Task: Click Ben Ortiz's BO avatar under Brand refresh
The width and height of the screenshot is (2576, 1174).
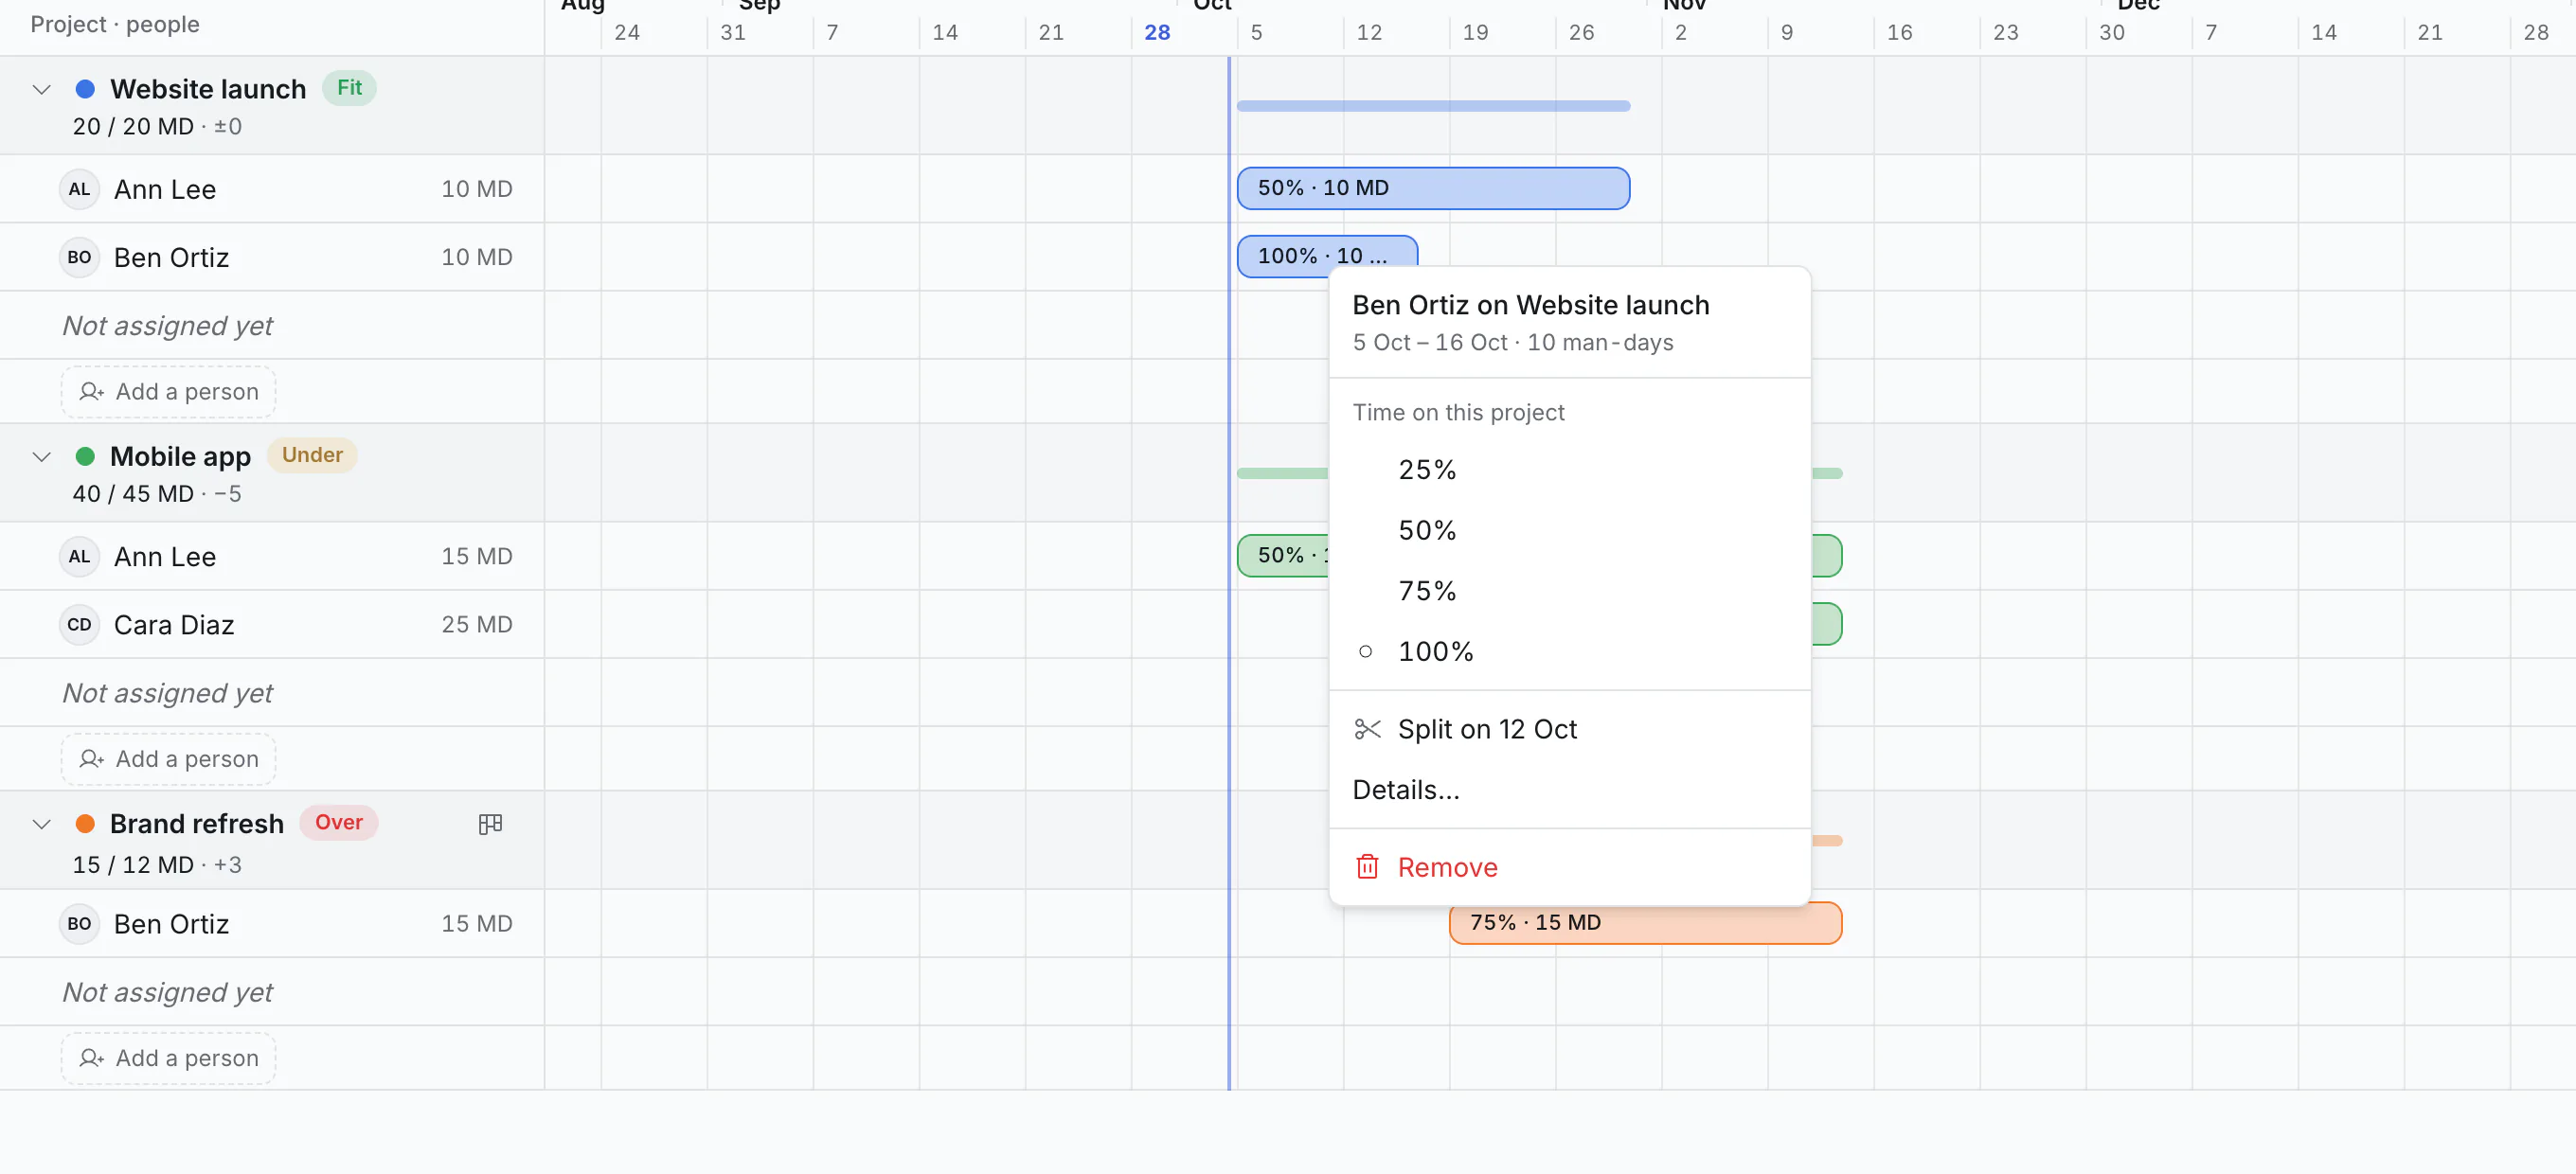Action: click(x=79, y=924)
